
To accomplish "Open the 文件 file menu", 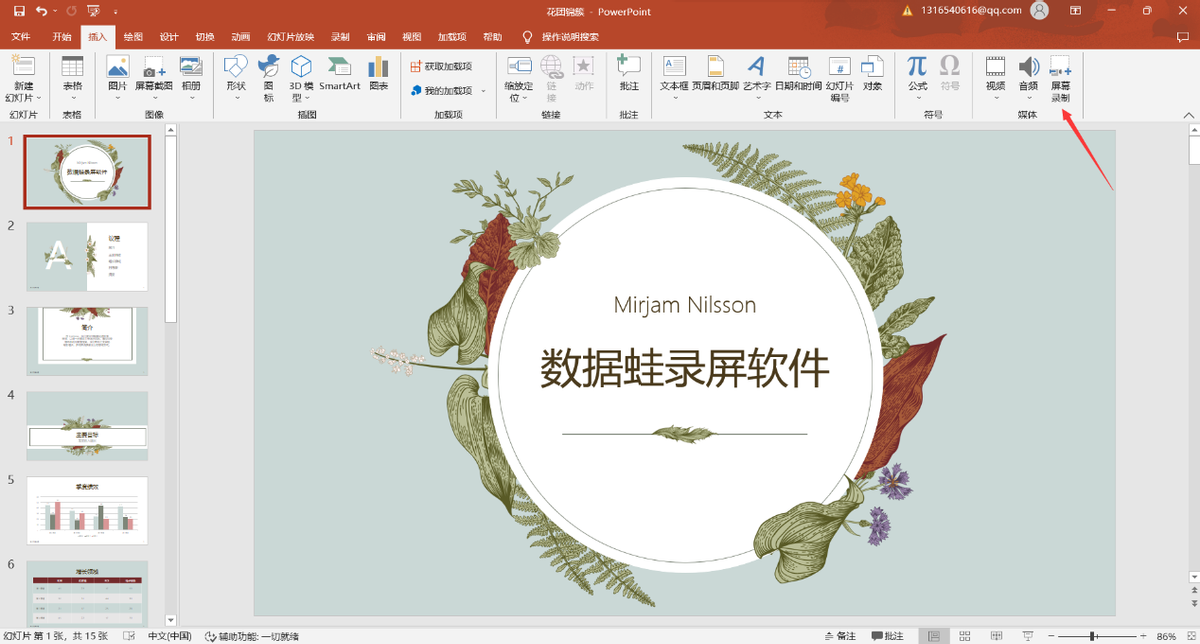I will click(x=21, y=37).
